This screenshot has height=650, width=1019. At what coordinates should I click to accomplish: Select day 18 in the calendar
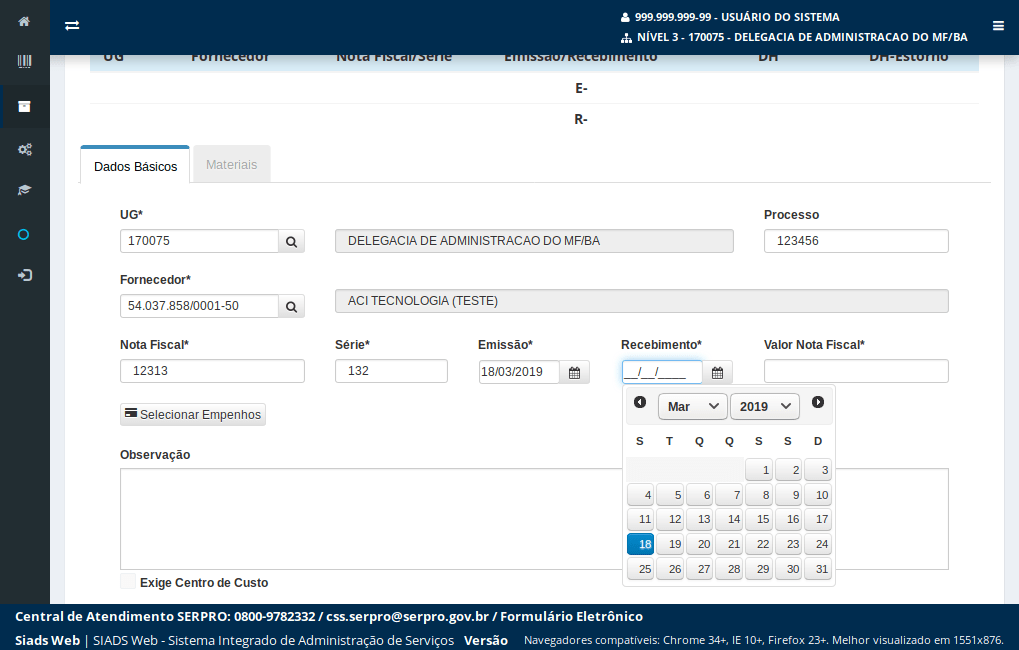tap(640, 544)
